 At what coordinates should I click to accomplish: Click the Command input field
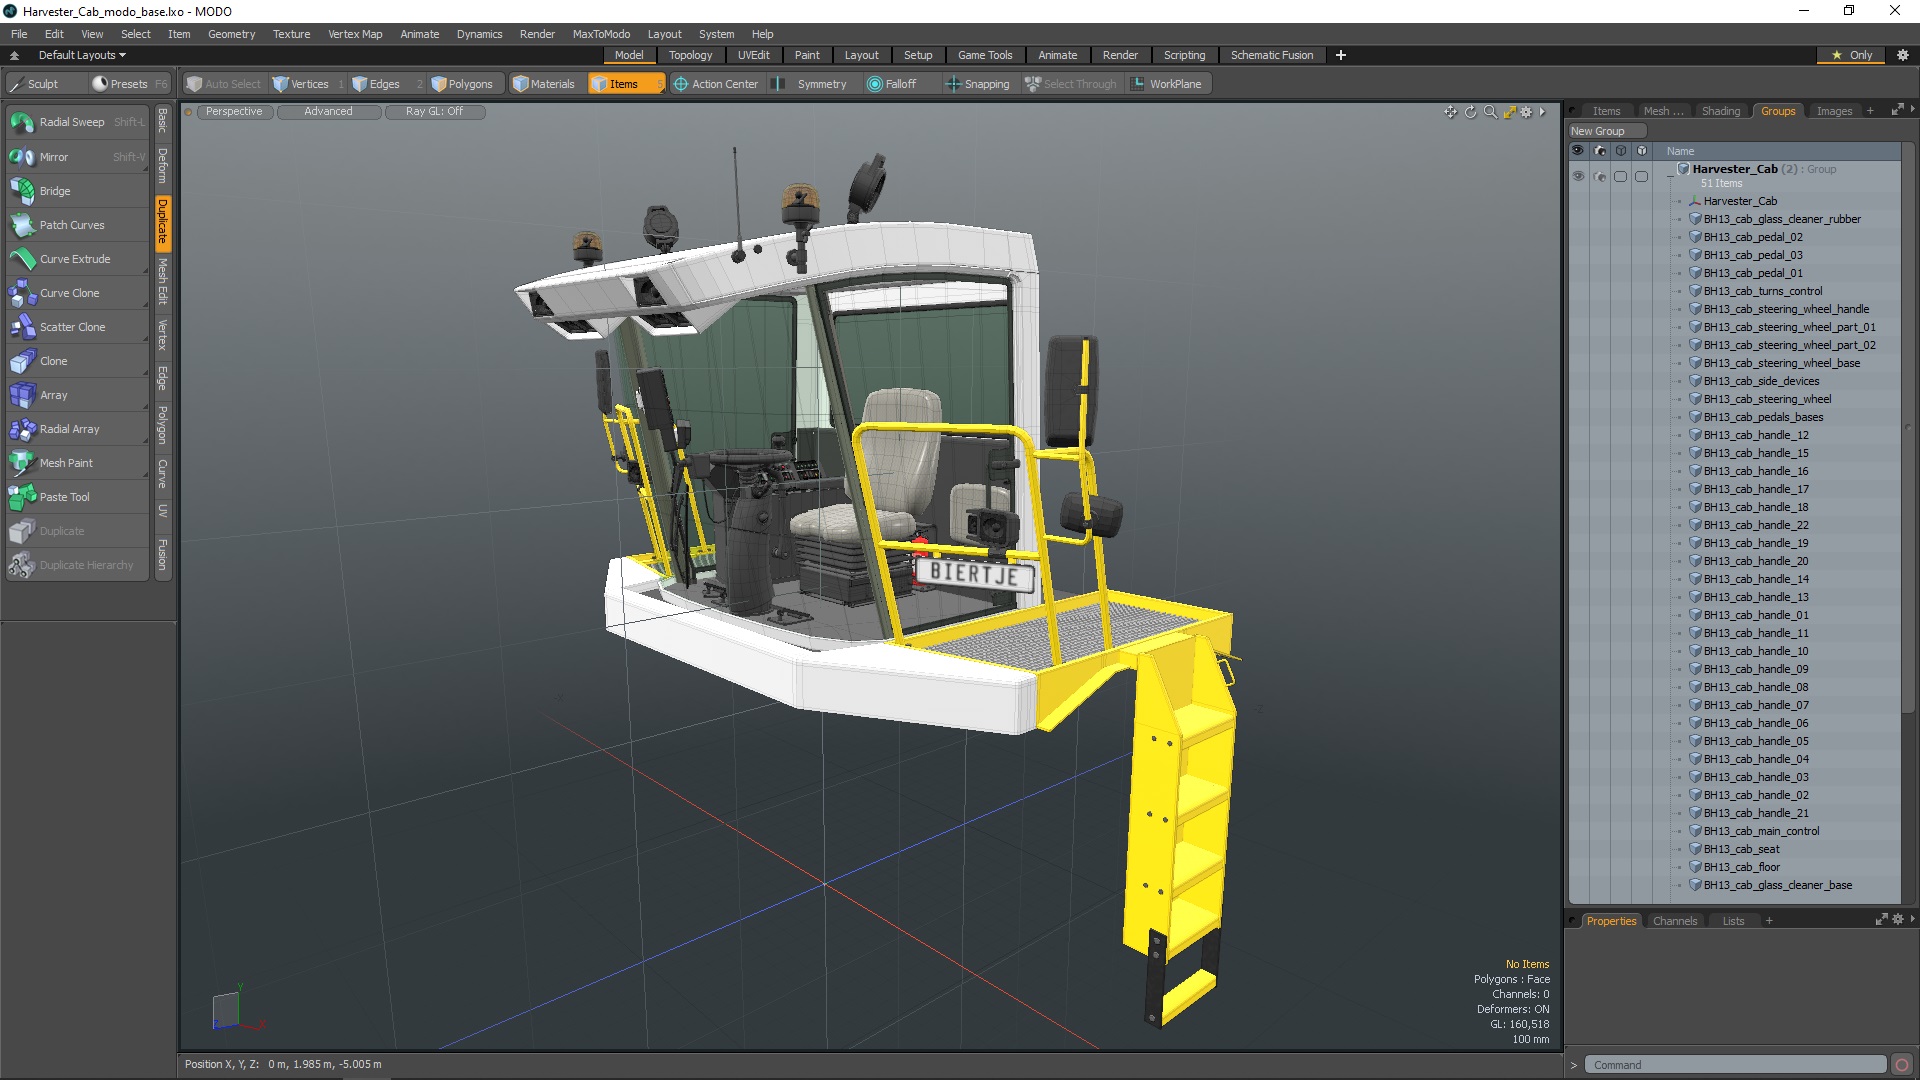point(1735,1065)
